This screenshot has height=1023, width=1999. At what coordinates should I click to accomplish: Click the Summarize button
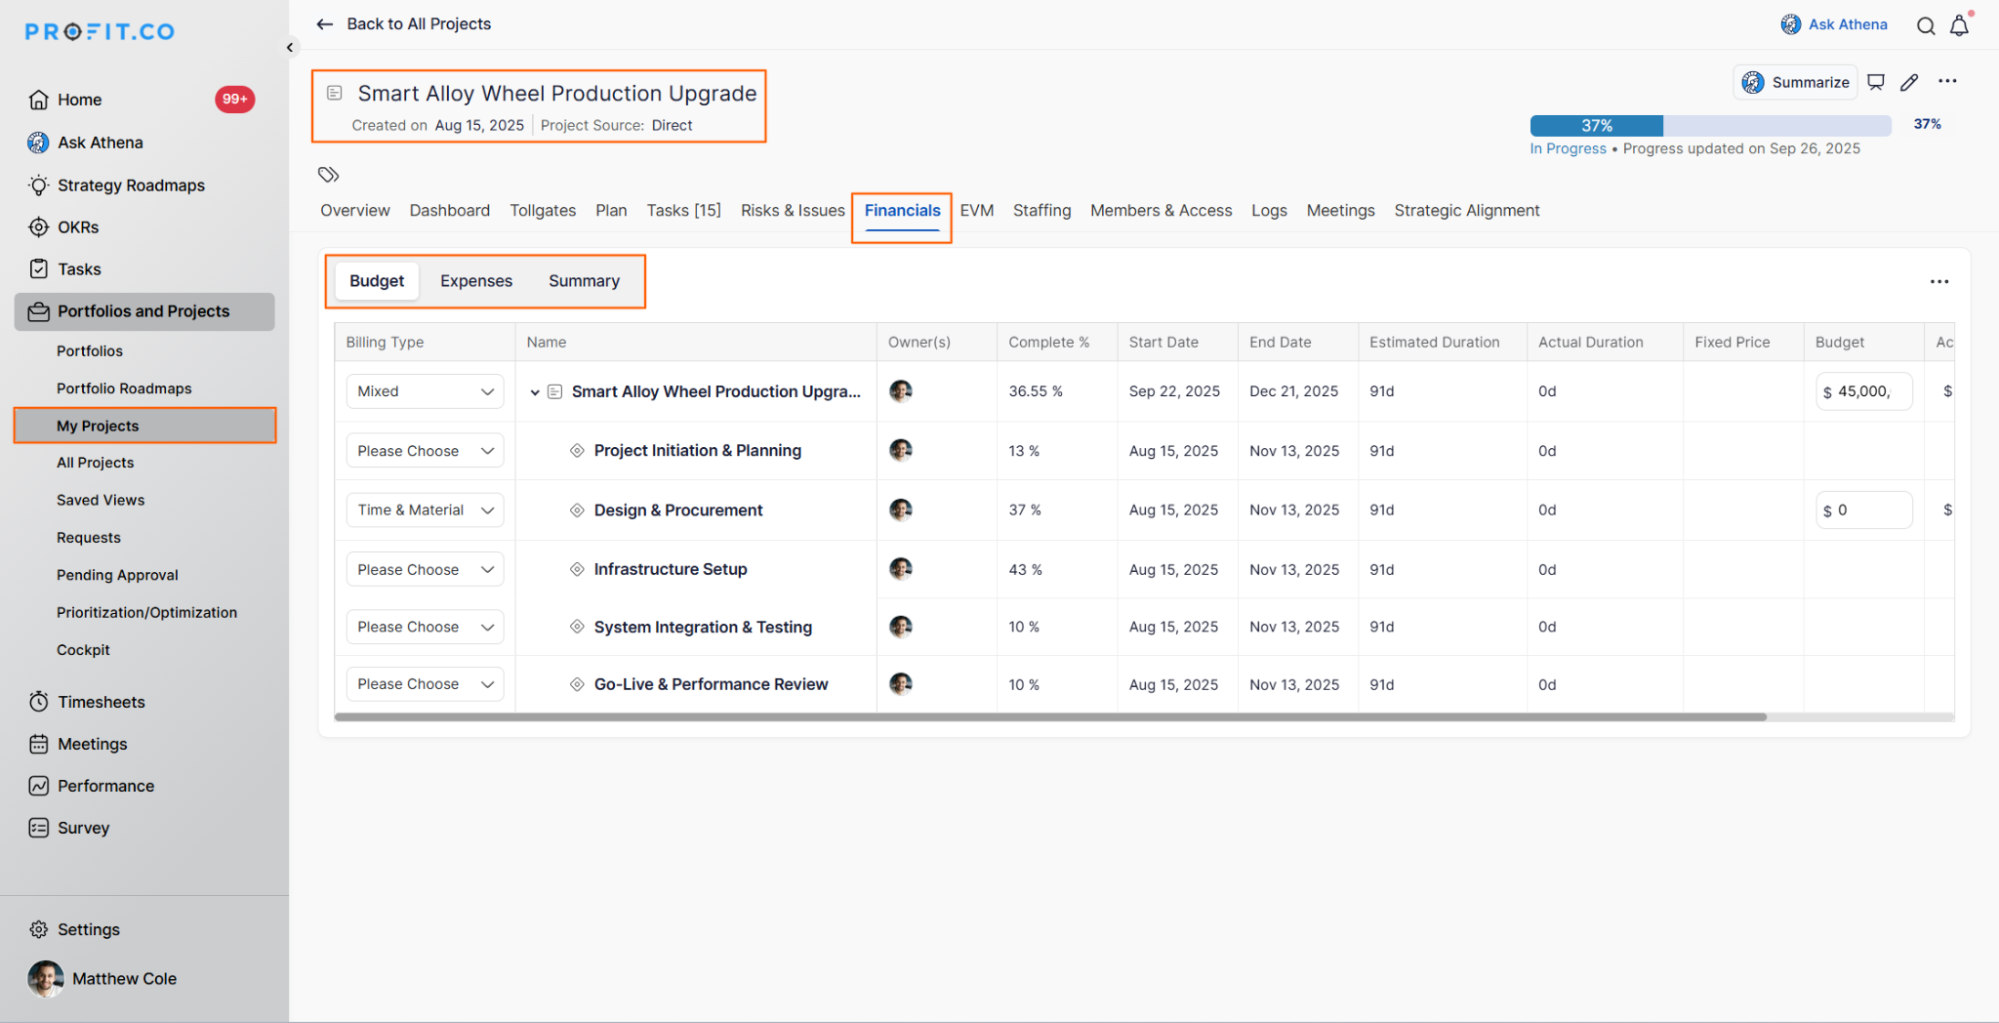click(1796, 82)
